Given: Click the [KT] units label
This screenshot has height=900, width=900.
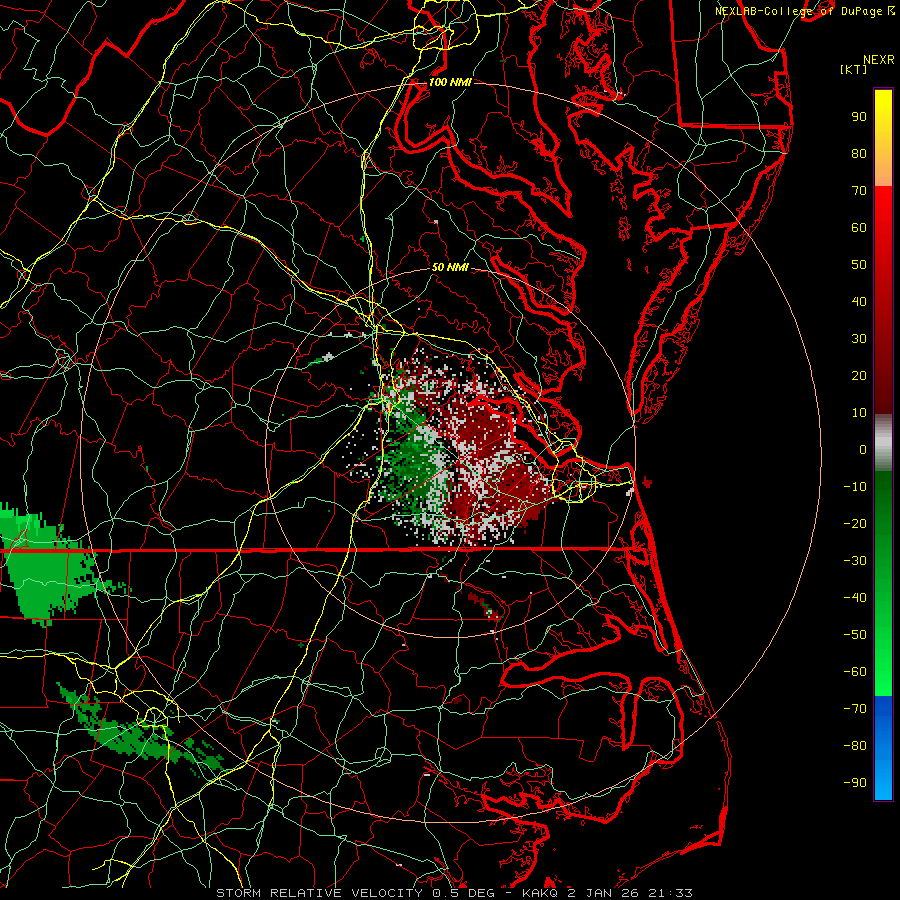Looking at the screenshot, I should point(854,69).
